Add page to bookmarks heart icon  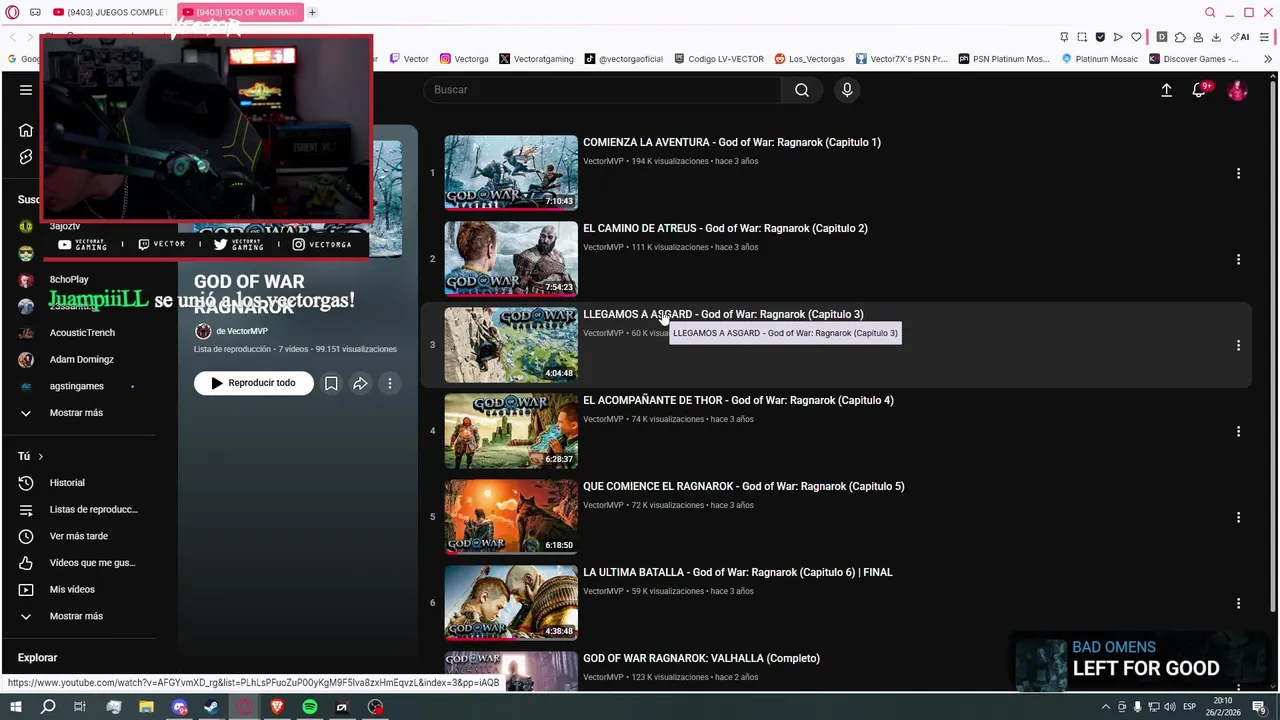(x=1136, y=37)
